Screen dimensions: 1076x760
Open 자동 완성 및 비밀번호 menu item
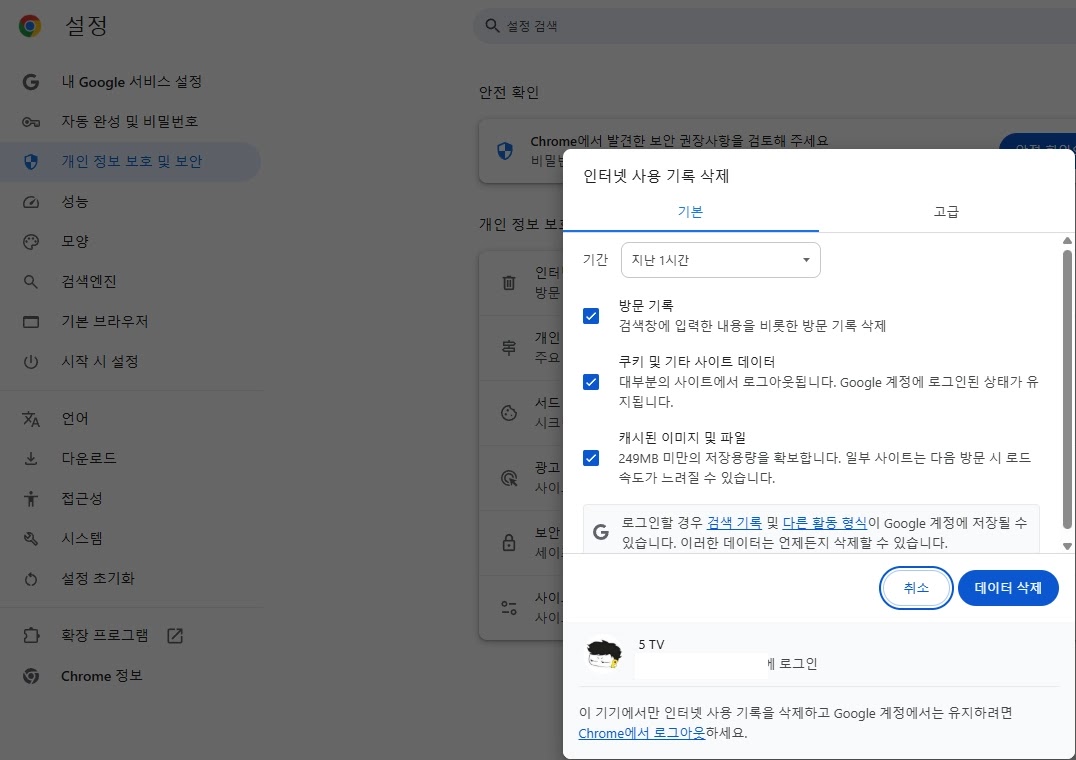pos(130,122)
